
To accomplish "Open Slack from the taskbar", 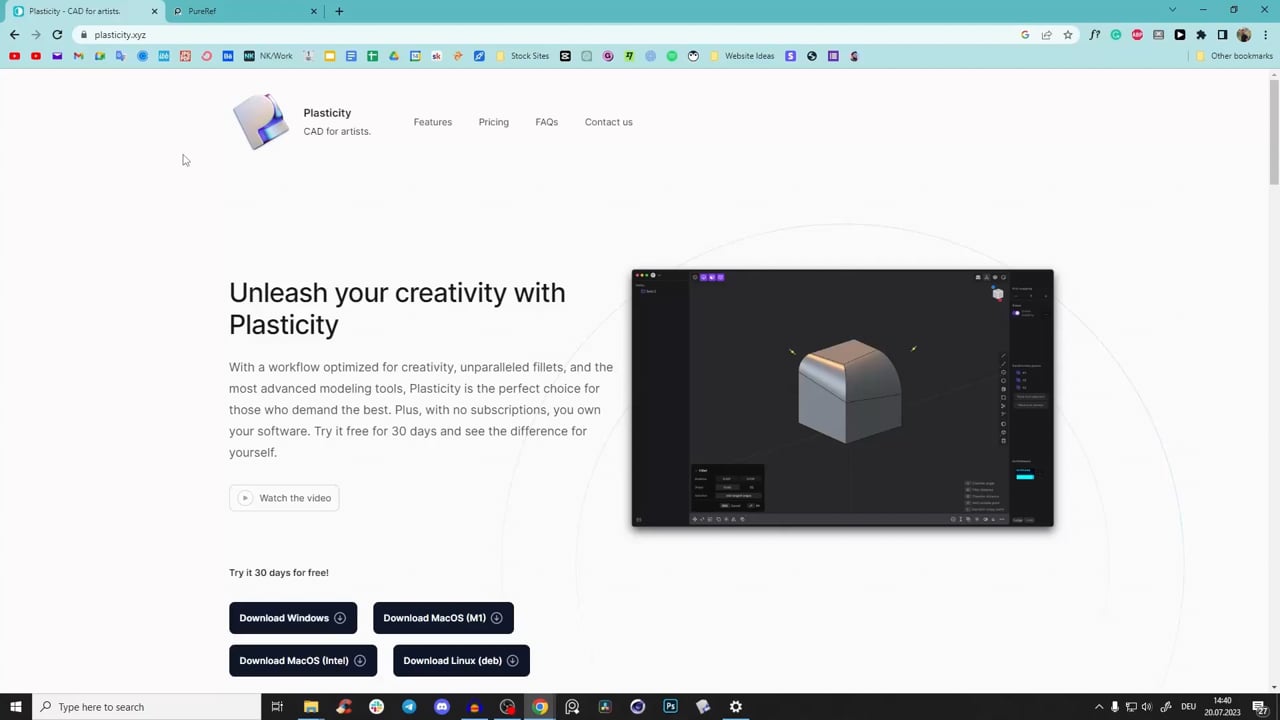I will coord(375,707).
